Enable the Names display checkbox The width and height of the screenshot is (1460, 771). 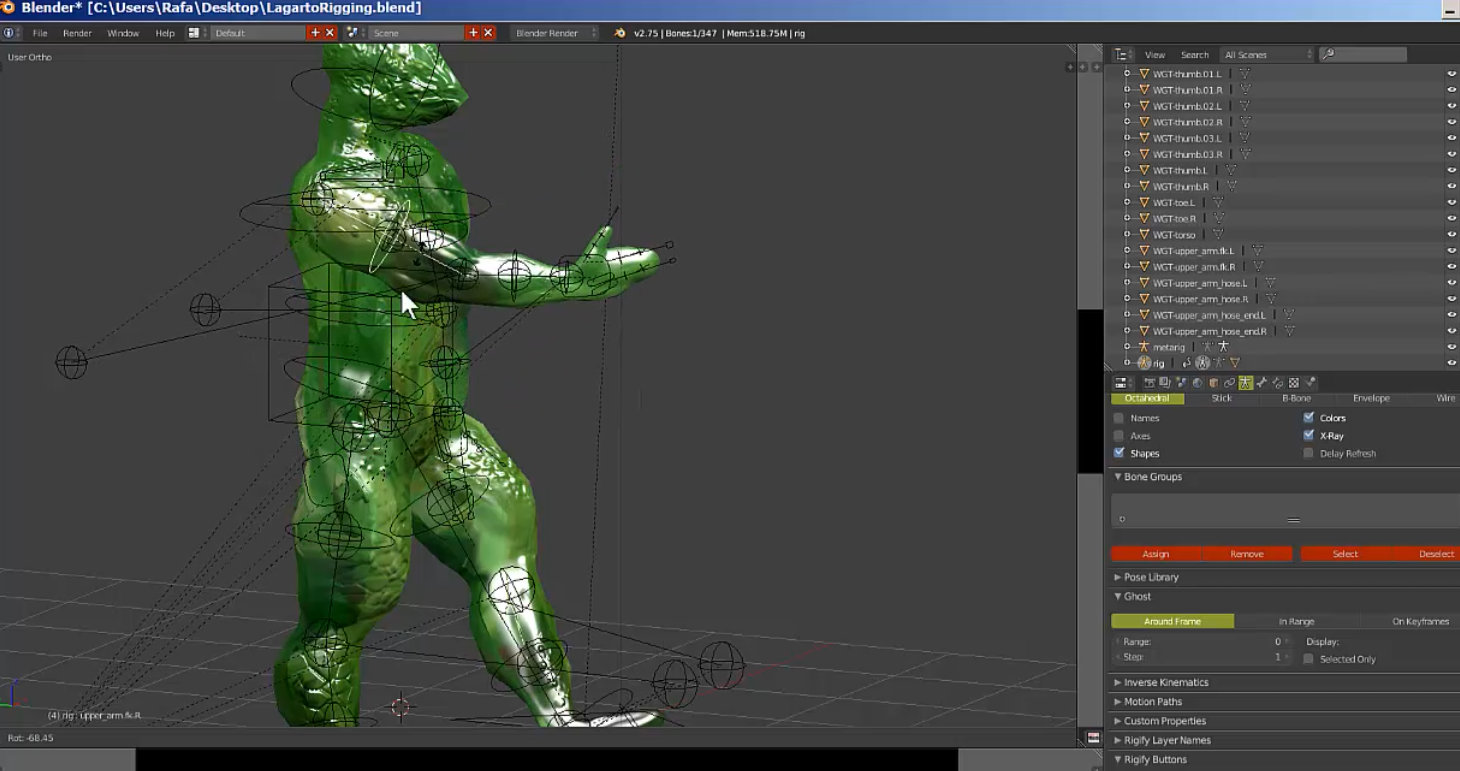coord(1119,418)
